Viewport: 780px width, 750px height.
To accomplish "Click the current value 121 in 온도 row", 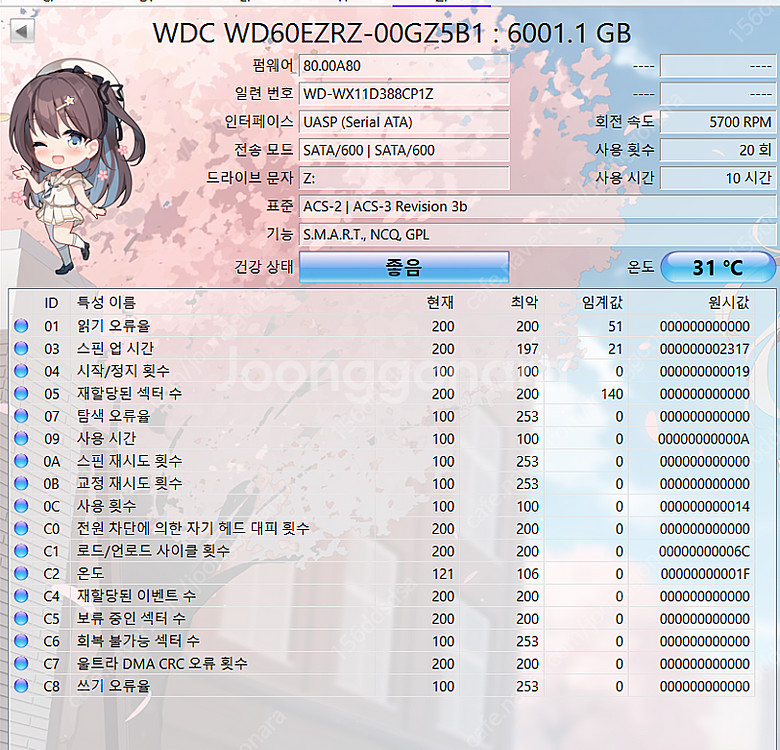I will [443, 574].
